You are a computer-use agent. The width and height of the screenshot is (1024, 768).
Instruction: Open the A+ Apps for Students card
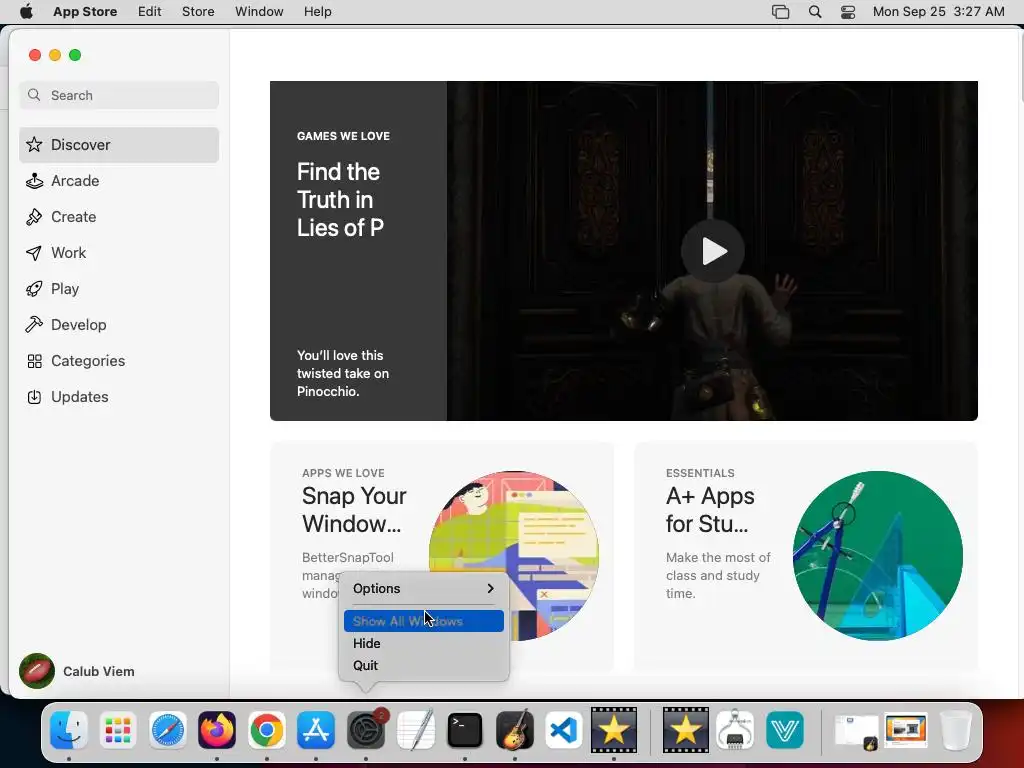point(806,556)
